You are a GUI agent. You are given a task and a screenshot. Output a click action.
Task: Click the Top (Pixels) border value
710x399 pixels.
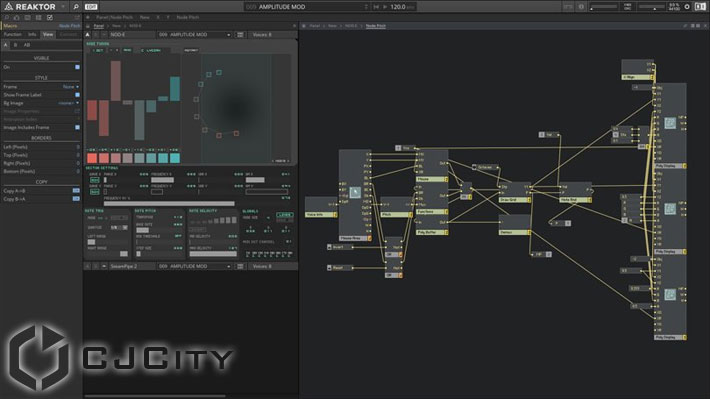pos(78,155)
